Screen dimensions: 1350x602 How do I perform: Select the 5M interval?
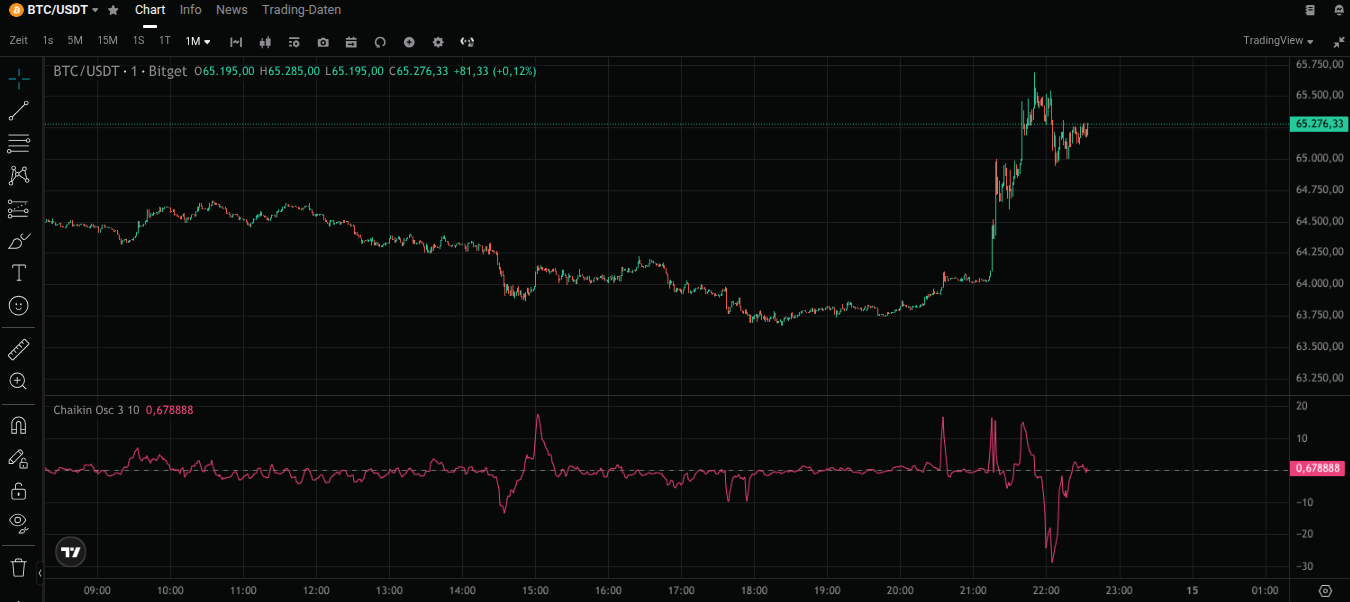coord(75,41)
